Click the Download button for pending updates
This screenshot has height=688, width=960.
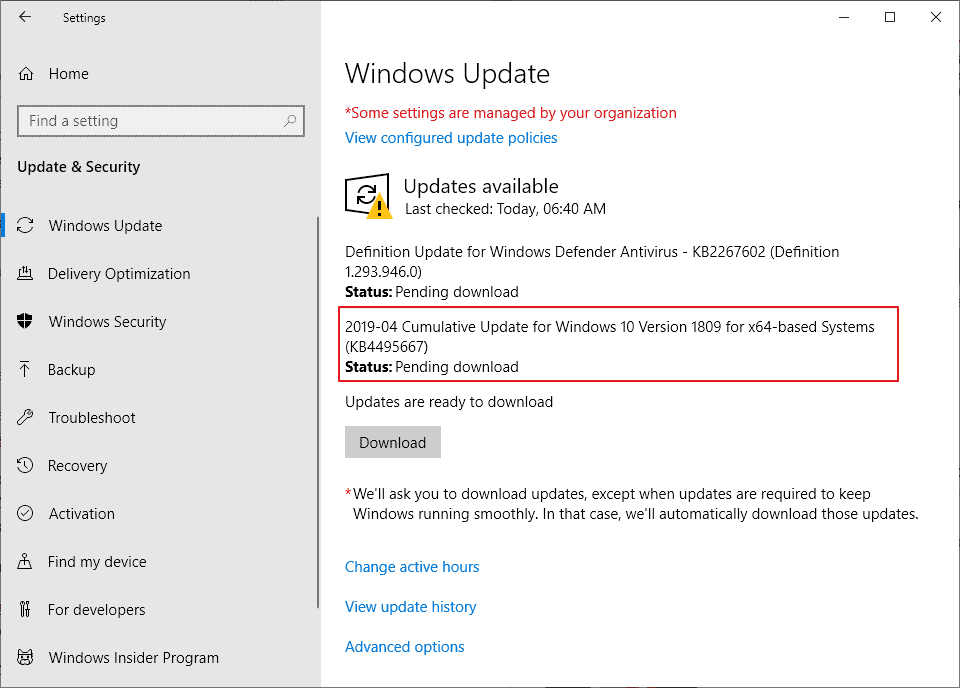click(x=392, y=441)
